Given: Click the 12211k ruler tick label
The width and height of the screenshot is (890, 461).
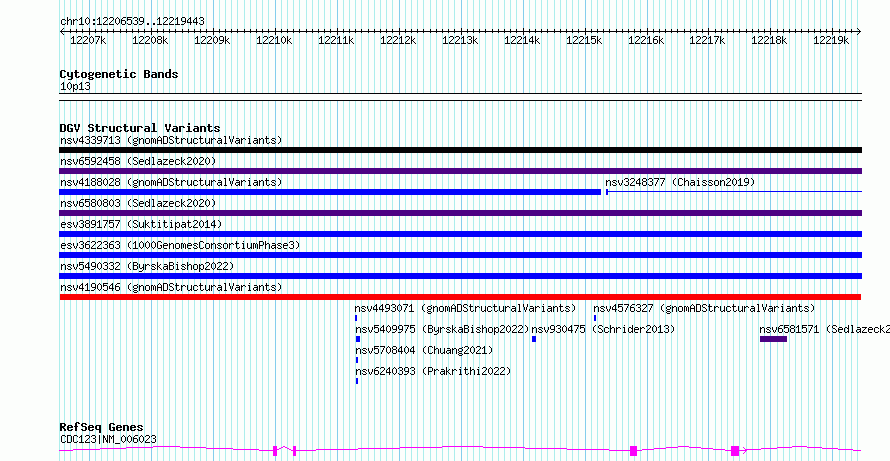Looking at the screenshot, I should pos(335,40).
